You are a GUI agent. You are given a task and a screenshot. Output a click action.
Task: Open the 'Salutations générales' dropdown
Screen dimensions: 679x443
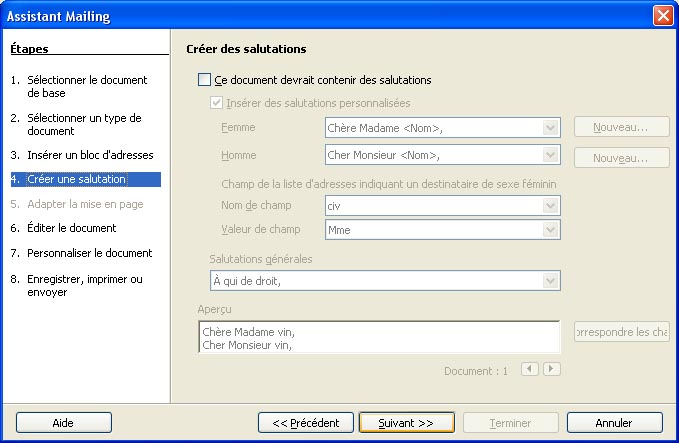550,281
